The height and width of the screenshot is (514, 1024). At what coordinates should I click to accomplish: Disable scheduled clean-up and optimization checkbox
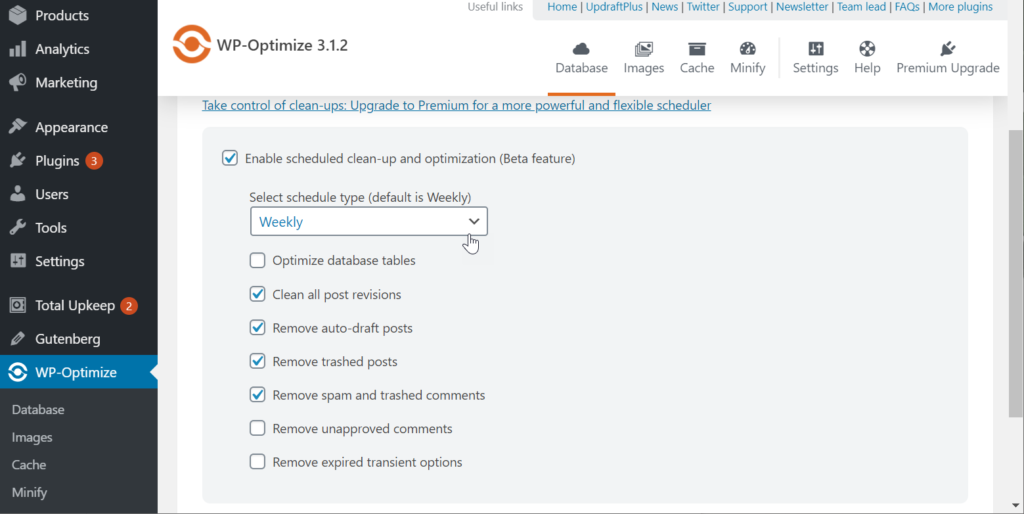click(x=230, y=158)
